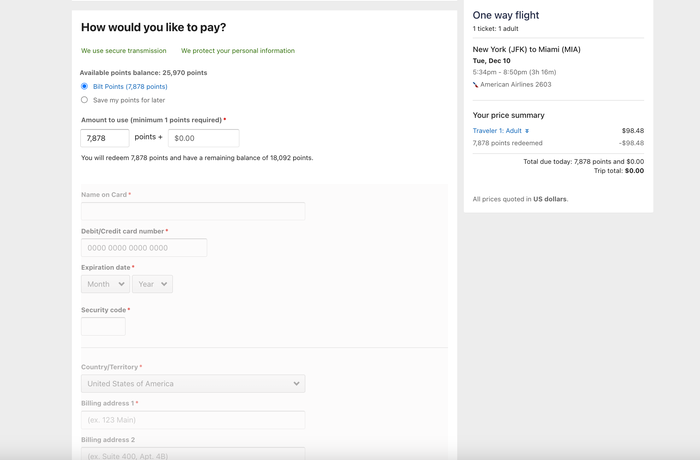Click the Bilt Points (7,878 points) label

(x=130, y=87)
